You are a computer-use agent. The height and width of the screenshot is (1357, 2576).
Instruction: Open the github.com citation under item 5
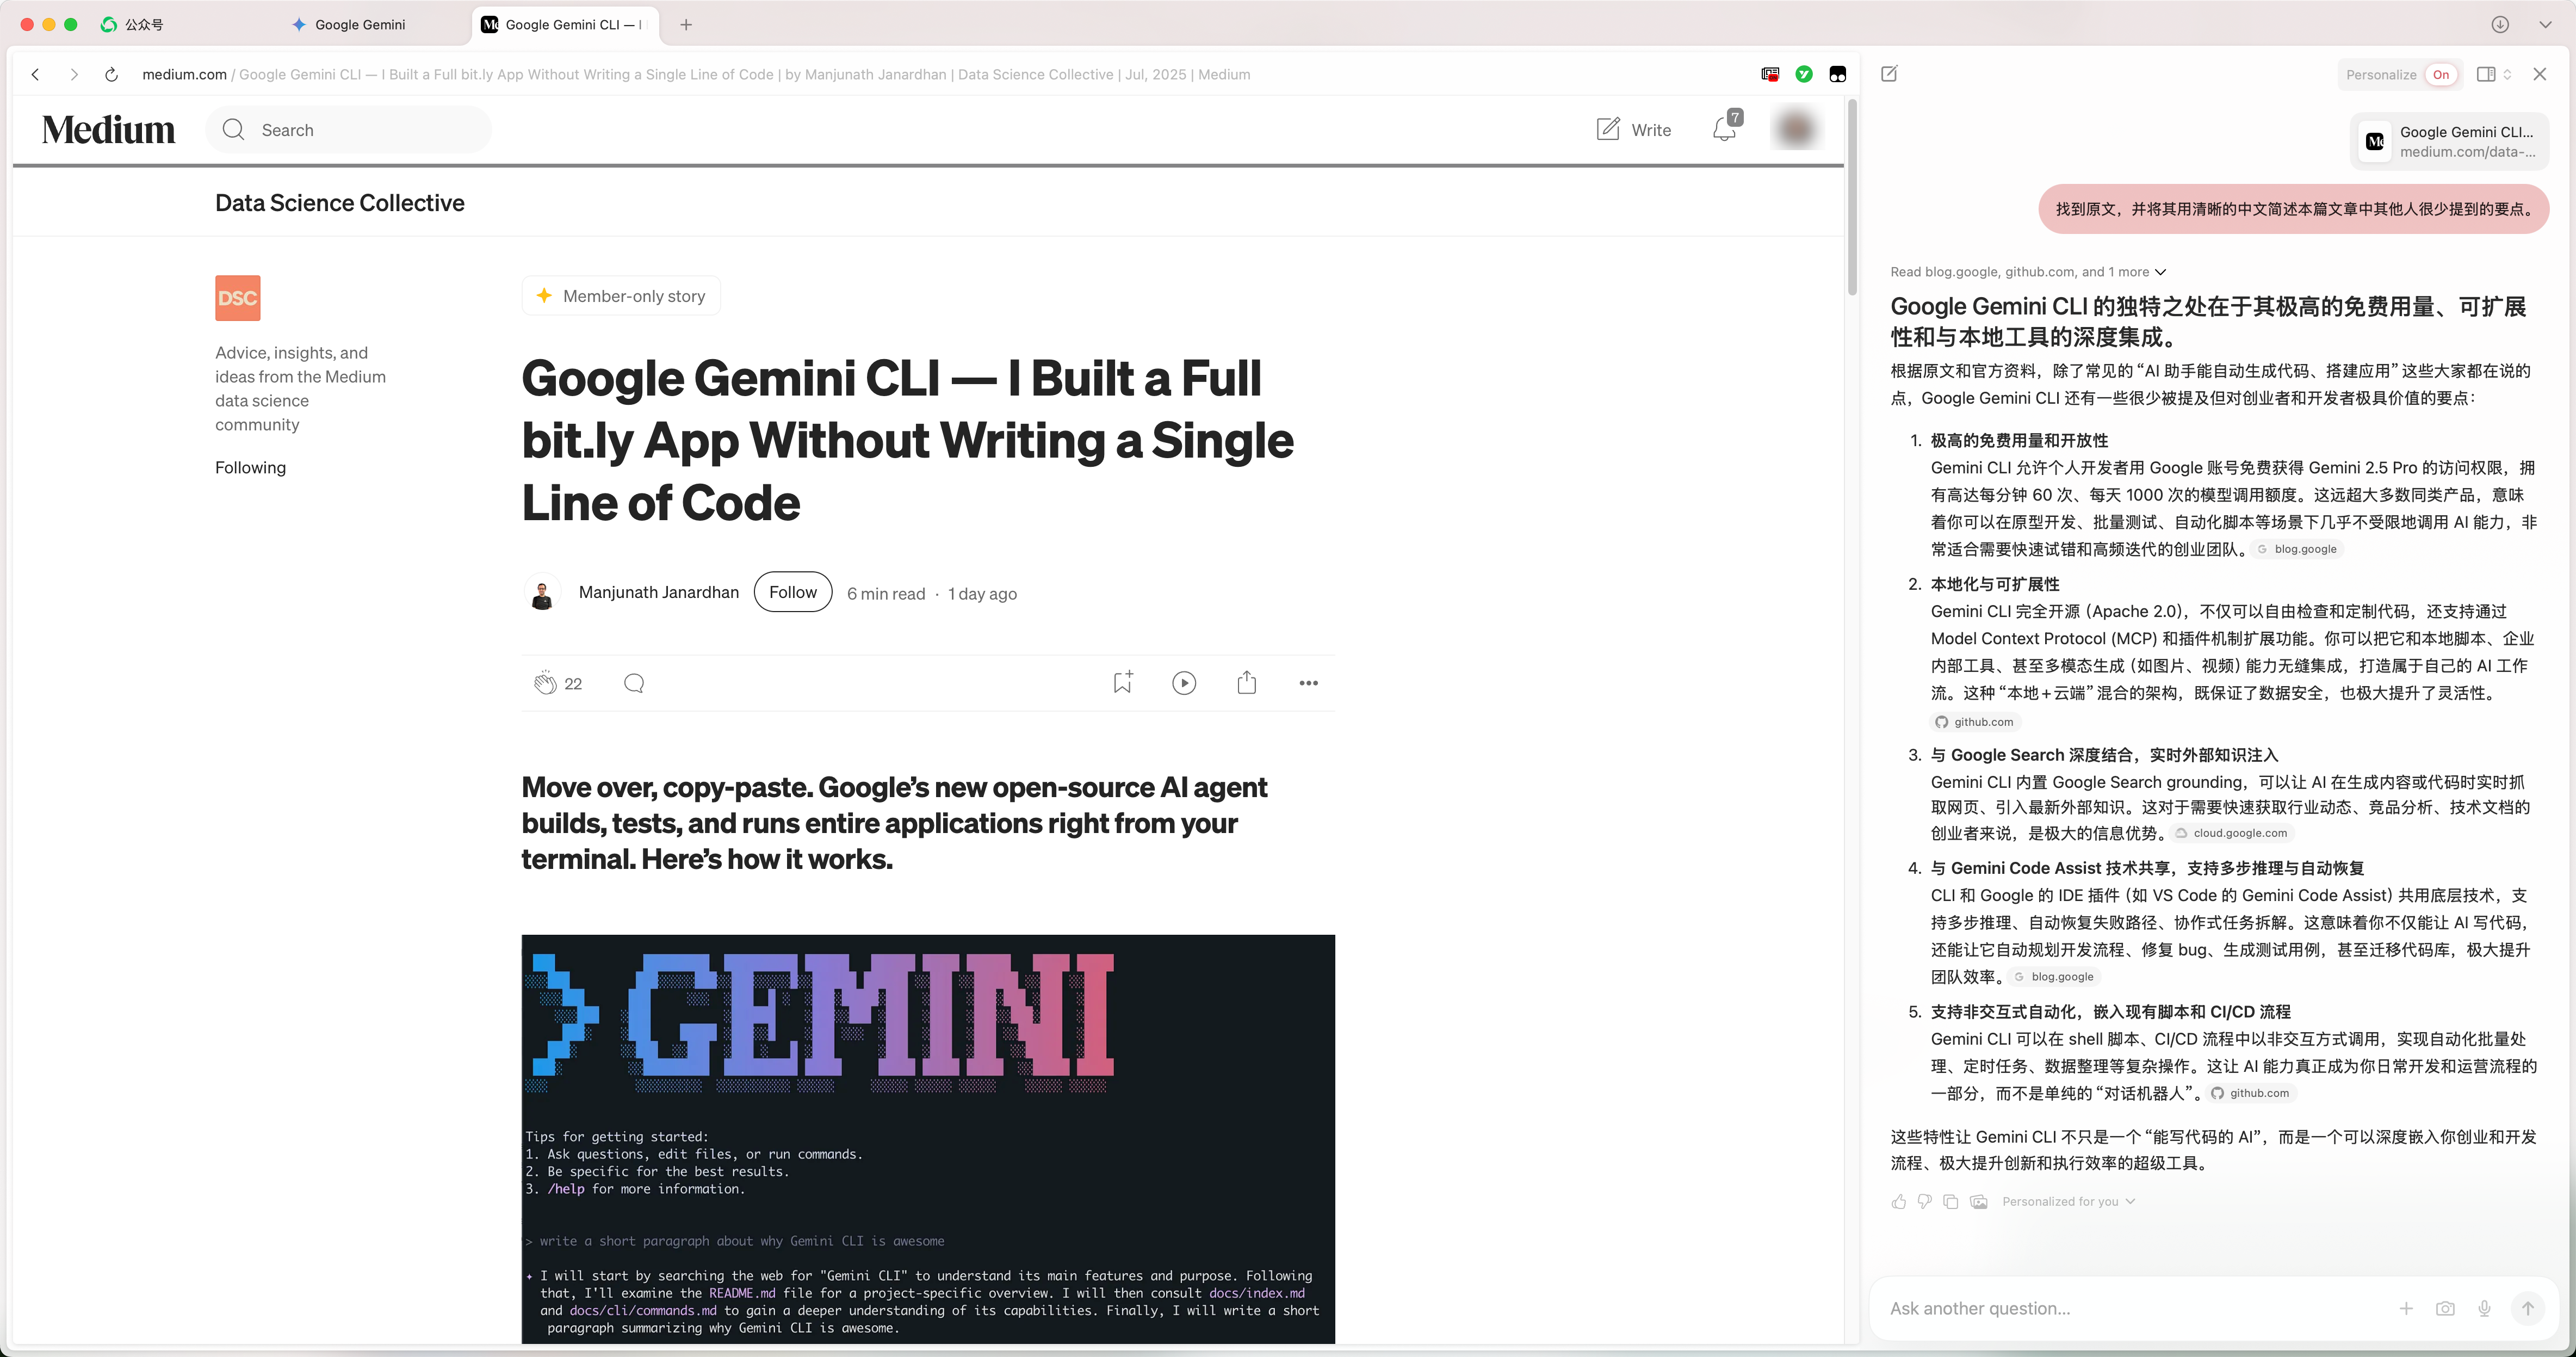point(2250,1093)
